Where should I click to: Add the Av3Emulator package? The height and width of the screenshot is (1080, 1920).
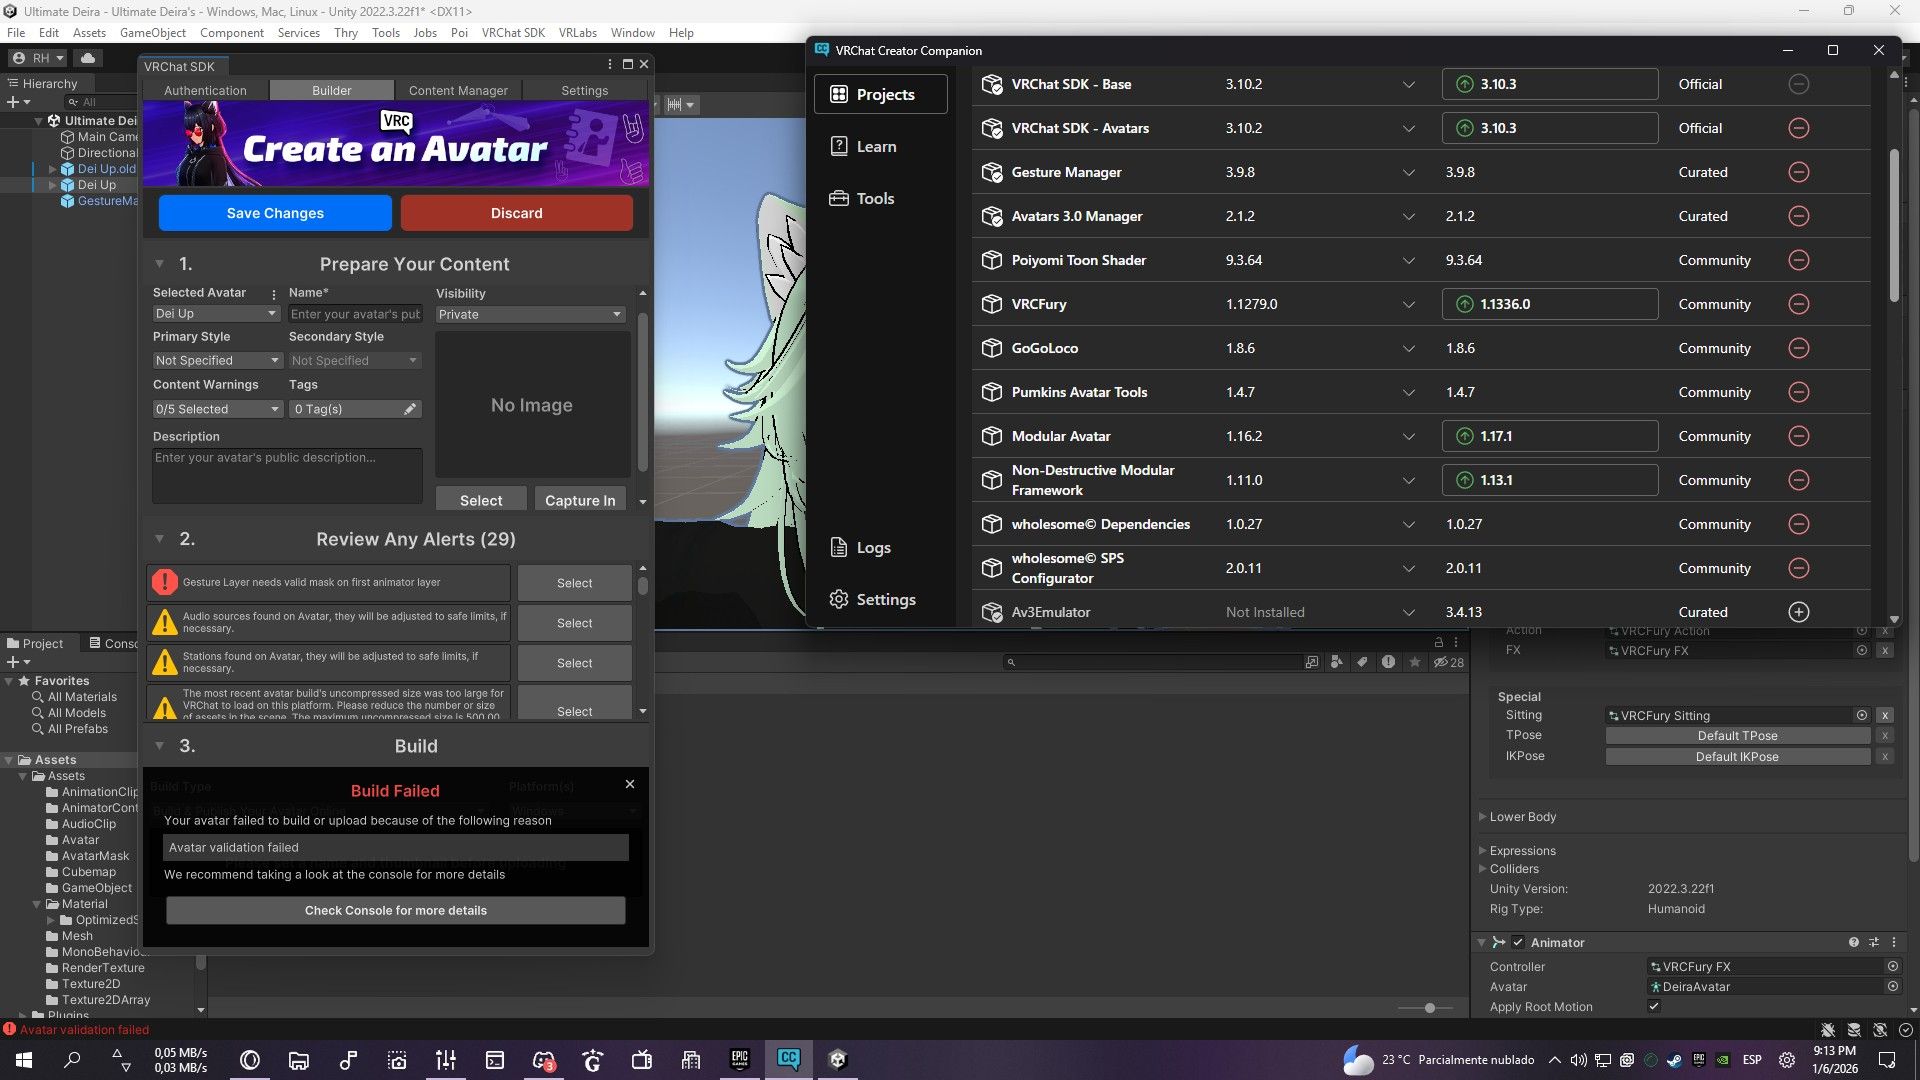(x=1798, y=612)
